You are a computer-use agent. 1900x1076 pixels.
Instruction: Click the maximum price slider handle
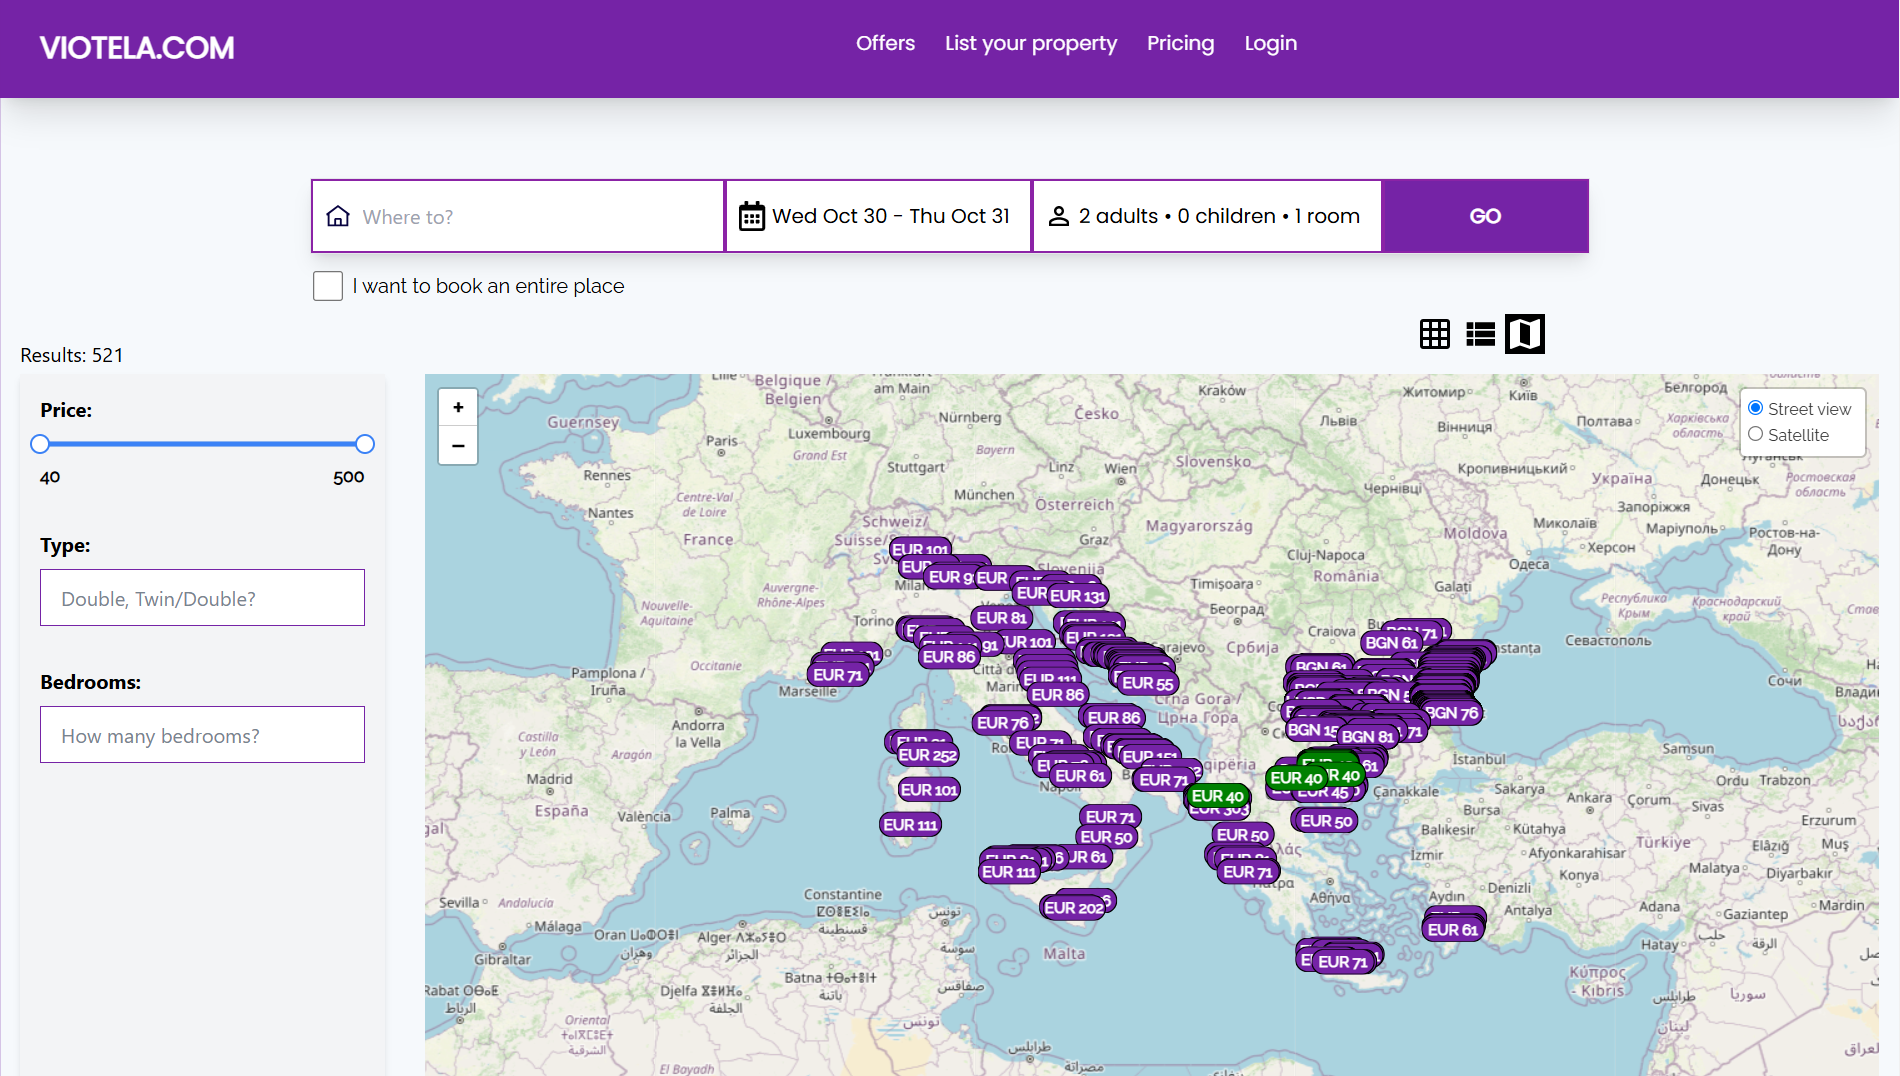tap(365, 444)
